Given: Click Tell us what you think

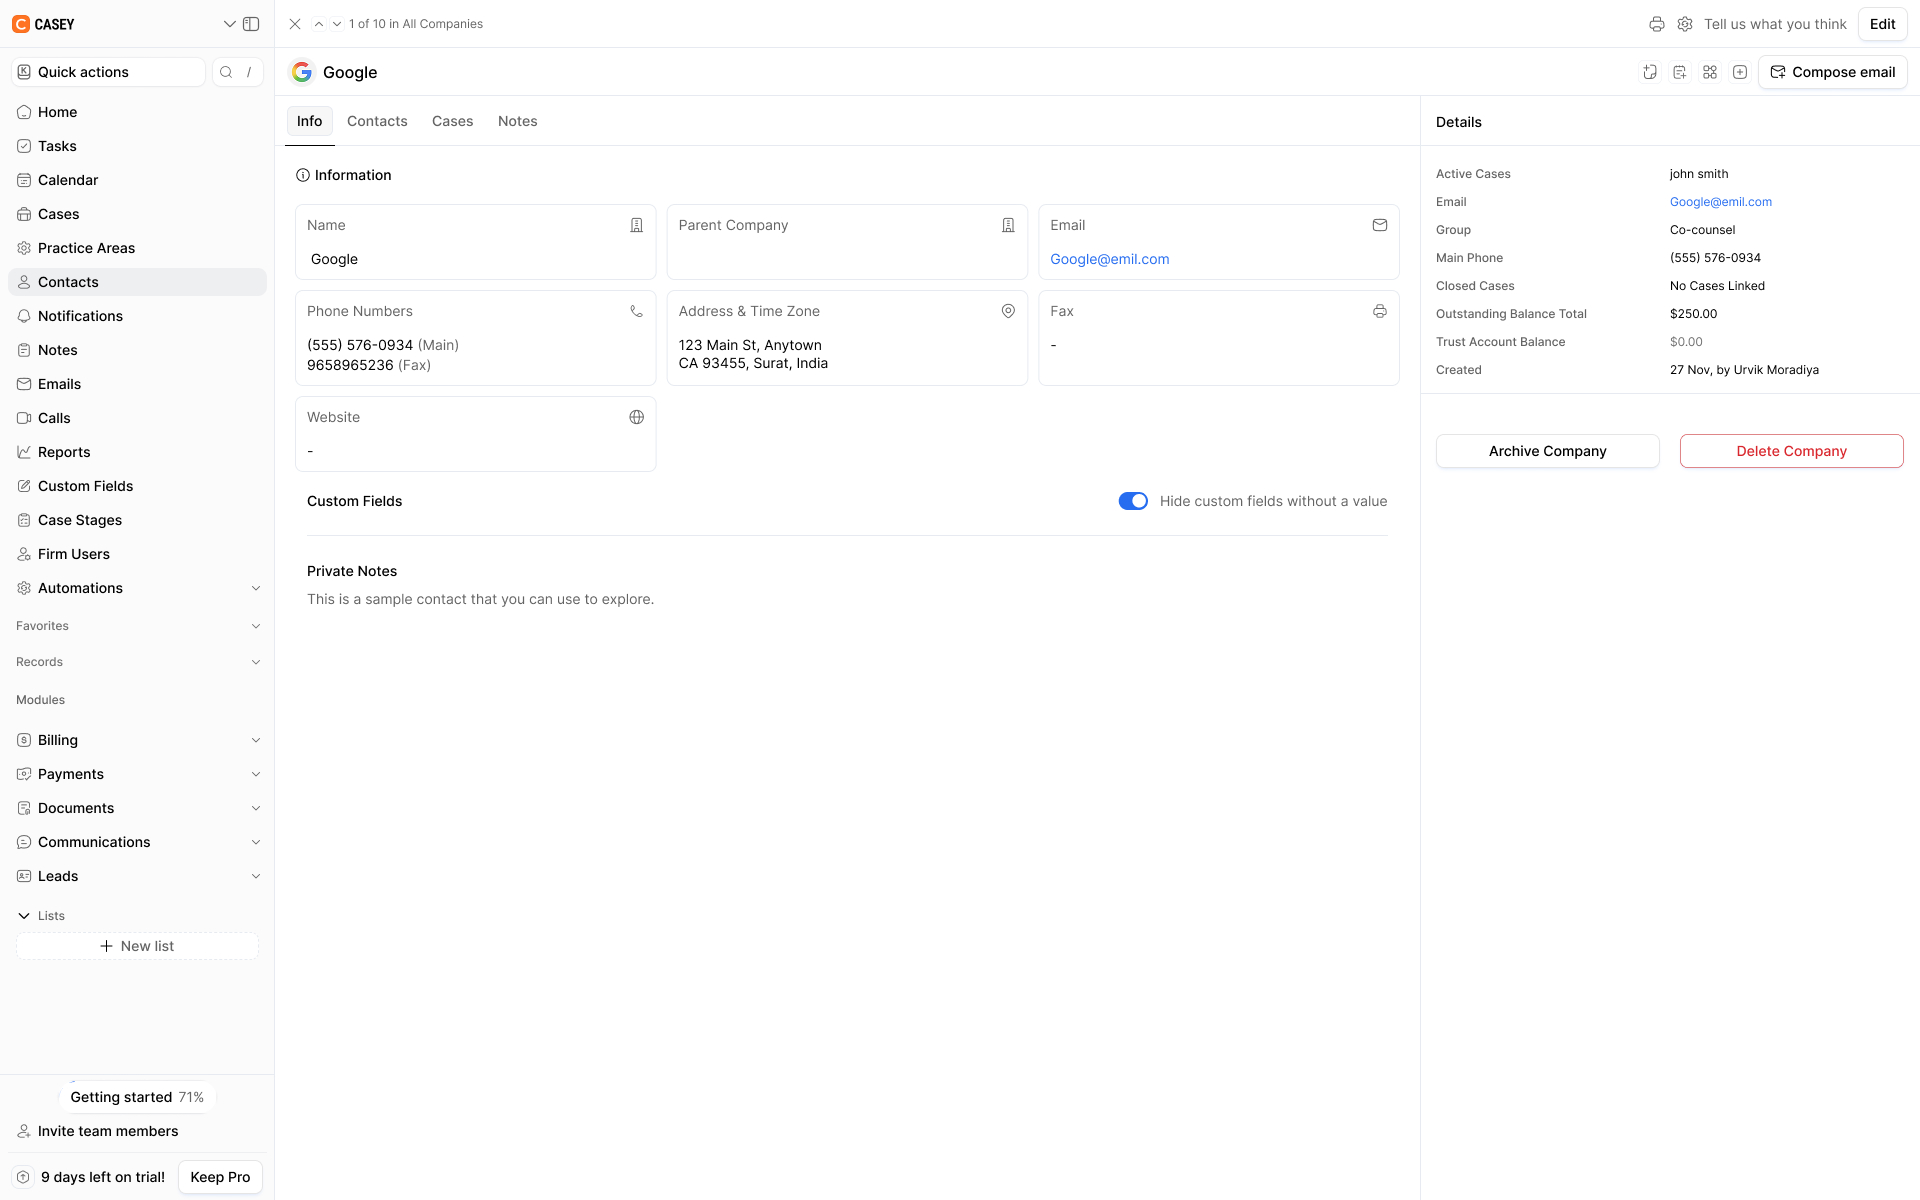Looking at the screenshot, I should [x=1775, y=24].
